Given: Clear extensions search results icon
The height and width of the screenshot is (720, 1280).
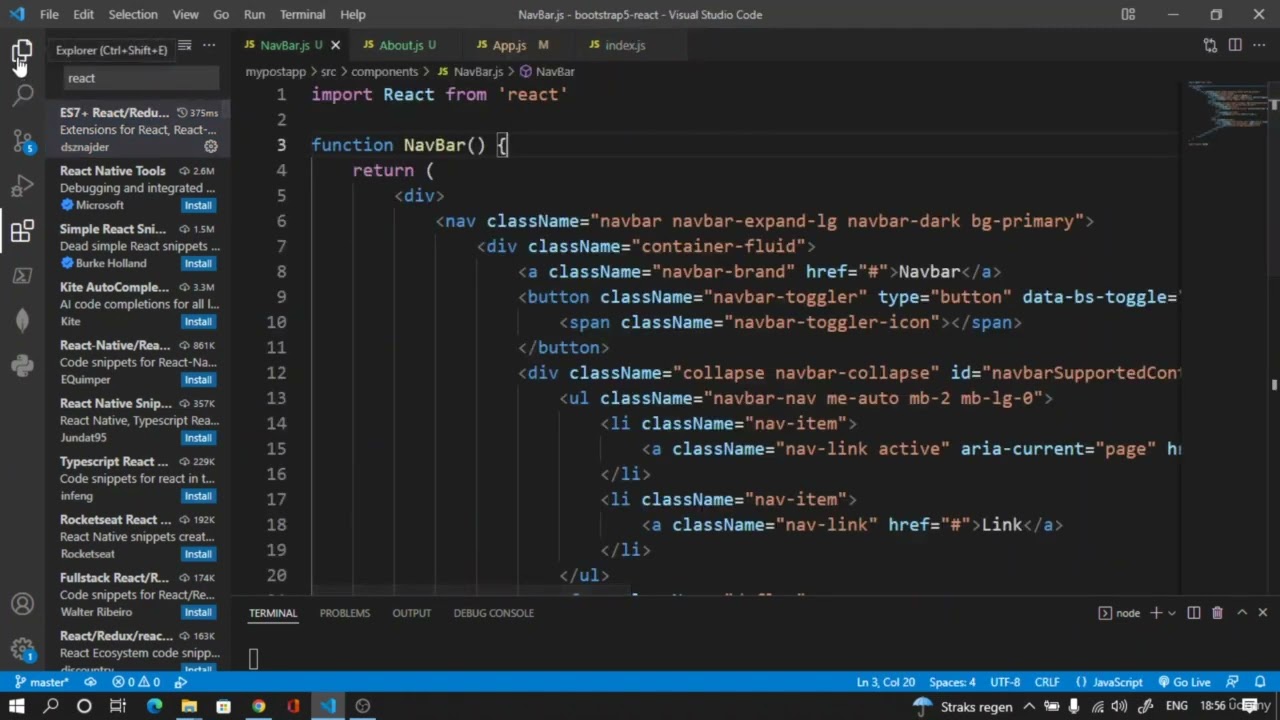Looking at the screenshot, I should coord(184,45).
